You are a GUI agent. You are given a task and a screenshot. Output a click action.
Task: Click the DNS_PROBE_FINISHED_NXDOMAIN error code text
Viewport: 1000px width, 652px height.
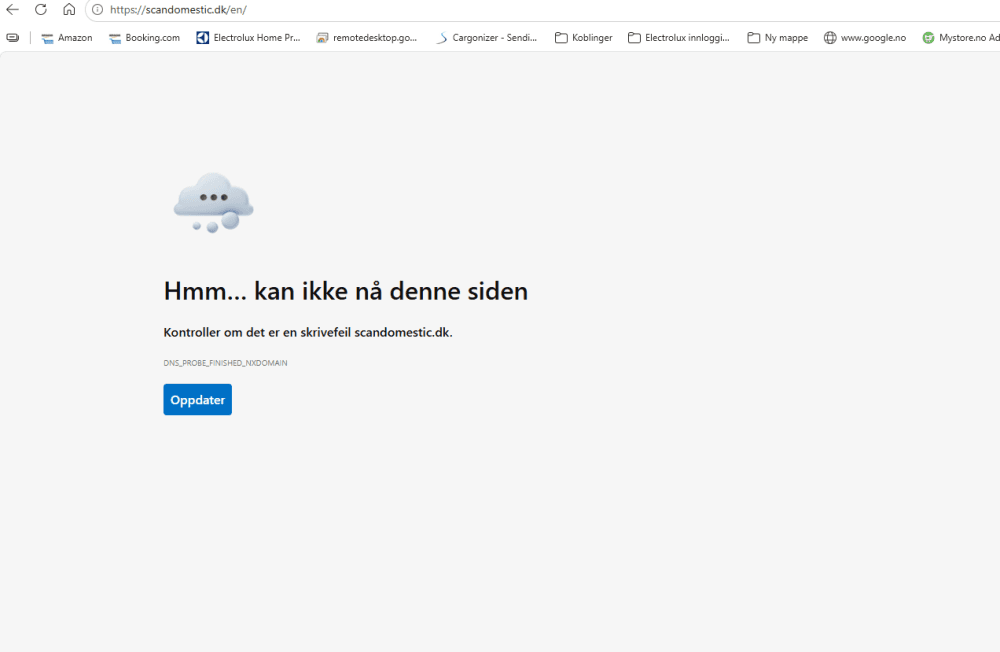[x=225, y=363]
